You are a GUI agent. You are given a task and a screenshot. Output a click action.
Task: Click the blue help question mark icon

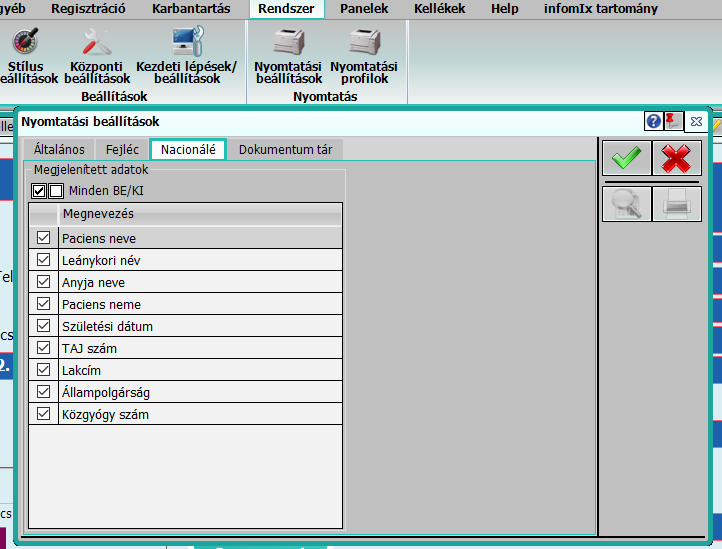coord(654,121)
